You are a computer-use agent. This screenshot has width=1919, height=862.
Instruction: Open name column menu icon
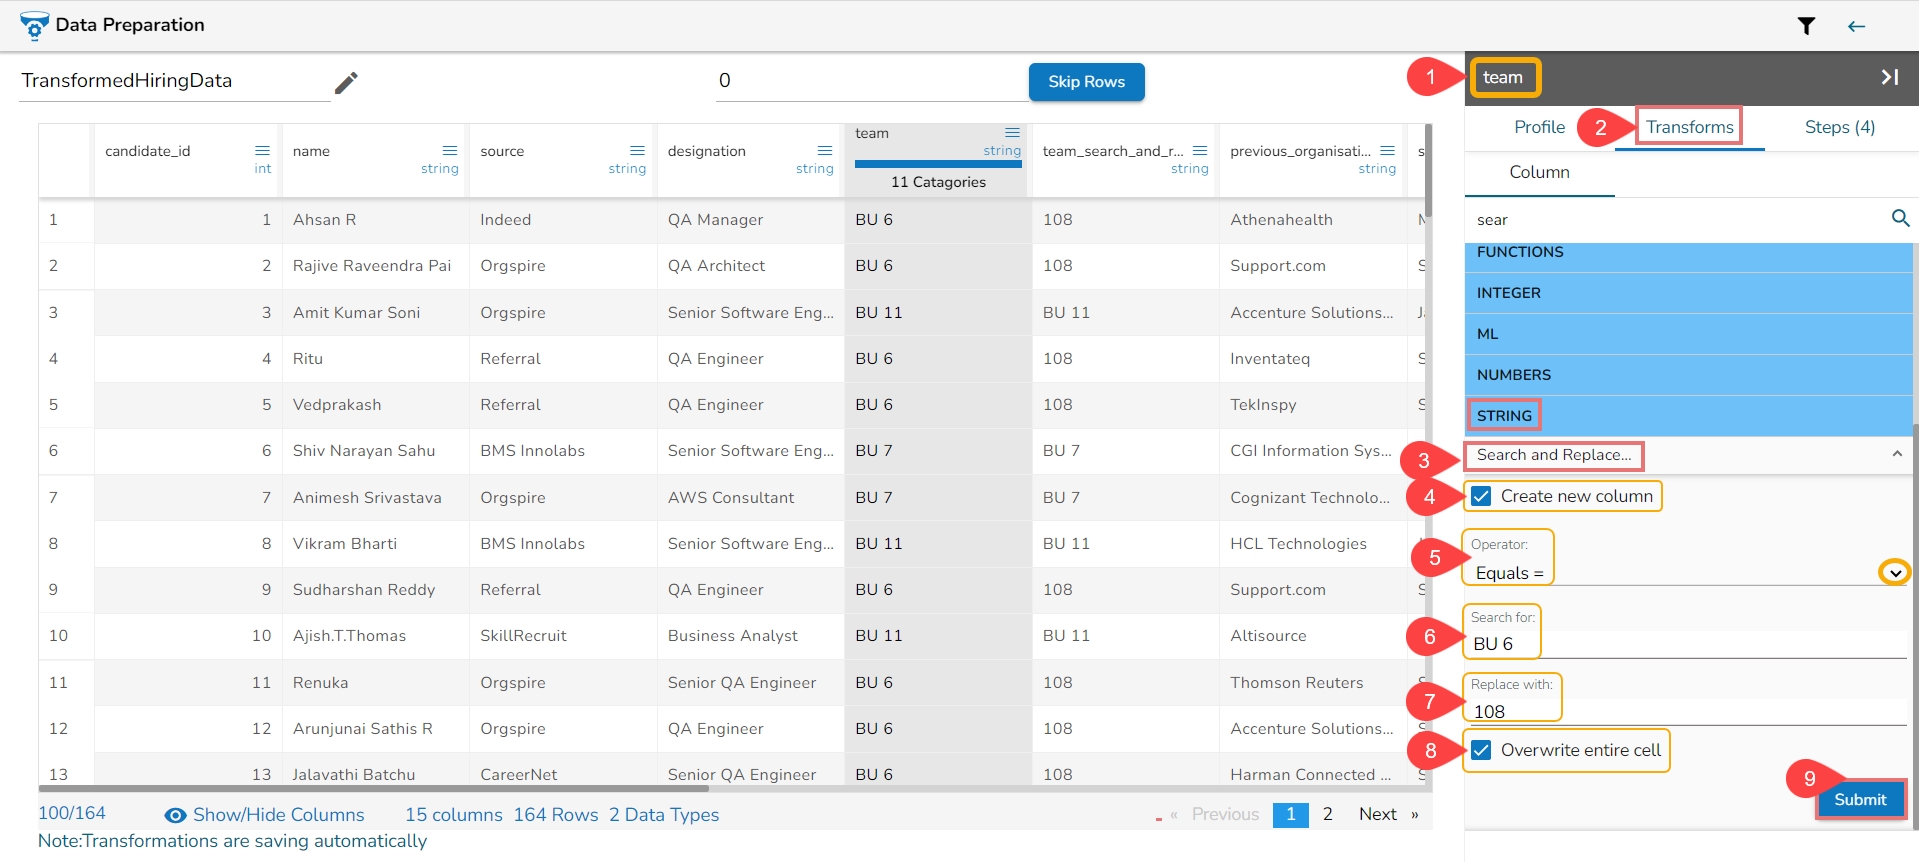click(450, 151)
